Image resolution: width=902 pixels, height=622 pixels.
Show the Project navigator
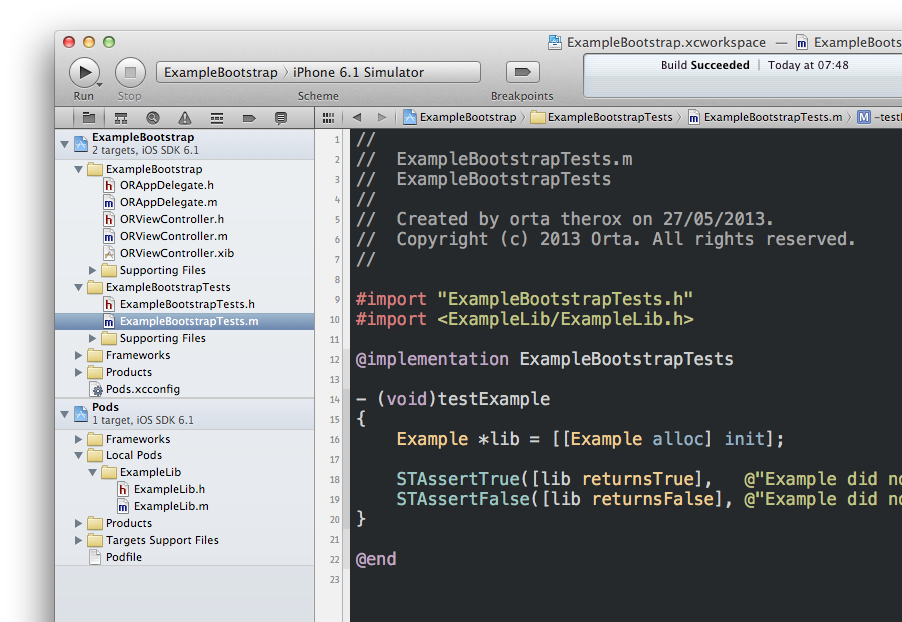[x=89, y=118]
